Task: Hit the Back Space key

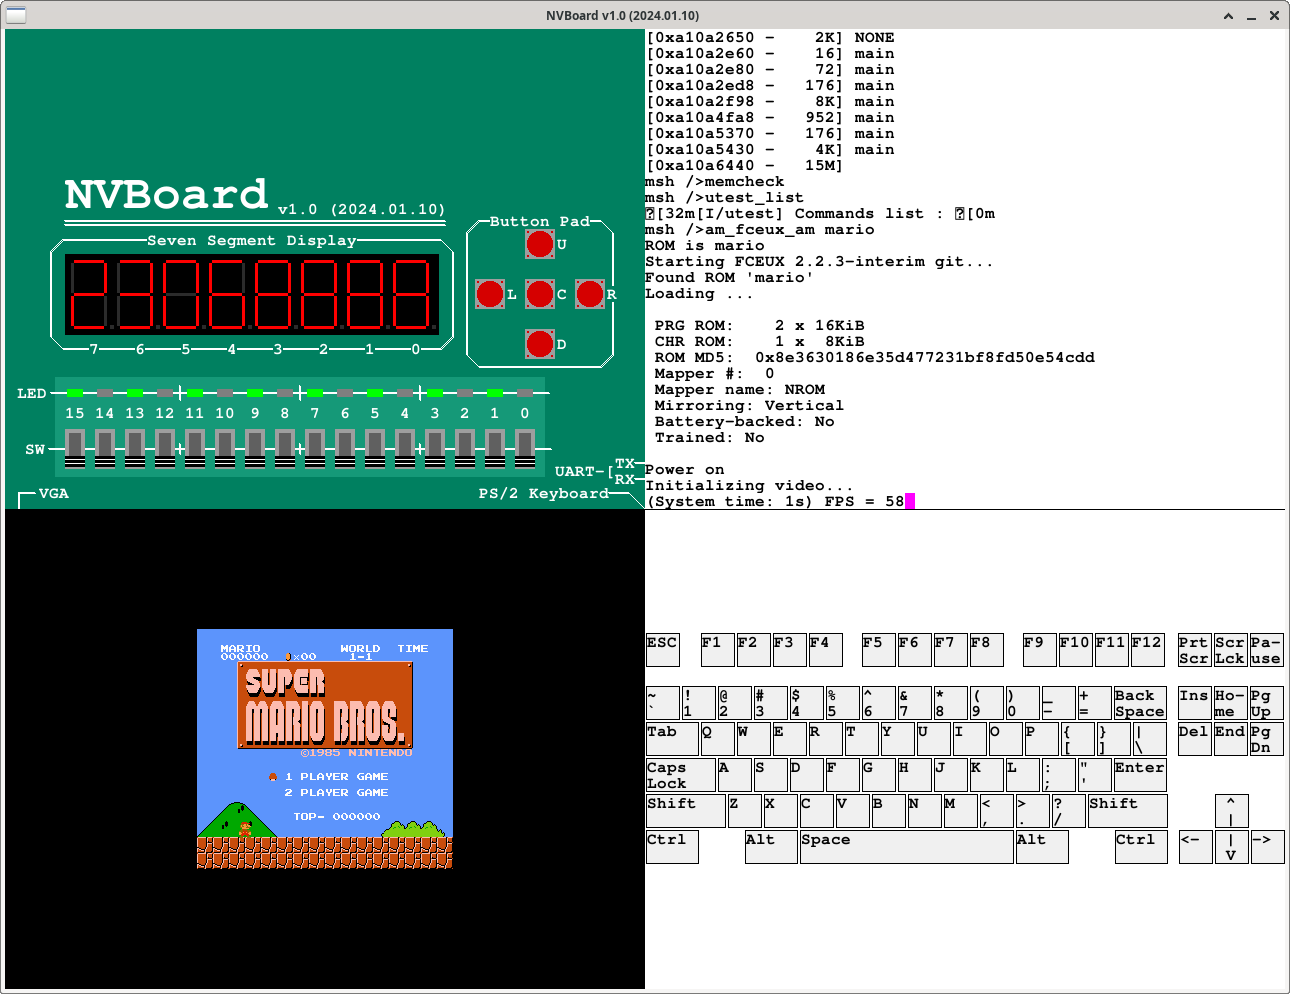Action: click(x=1140, y=703)
